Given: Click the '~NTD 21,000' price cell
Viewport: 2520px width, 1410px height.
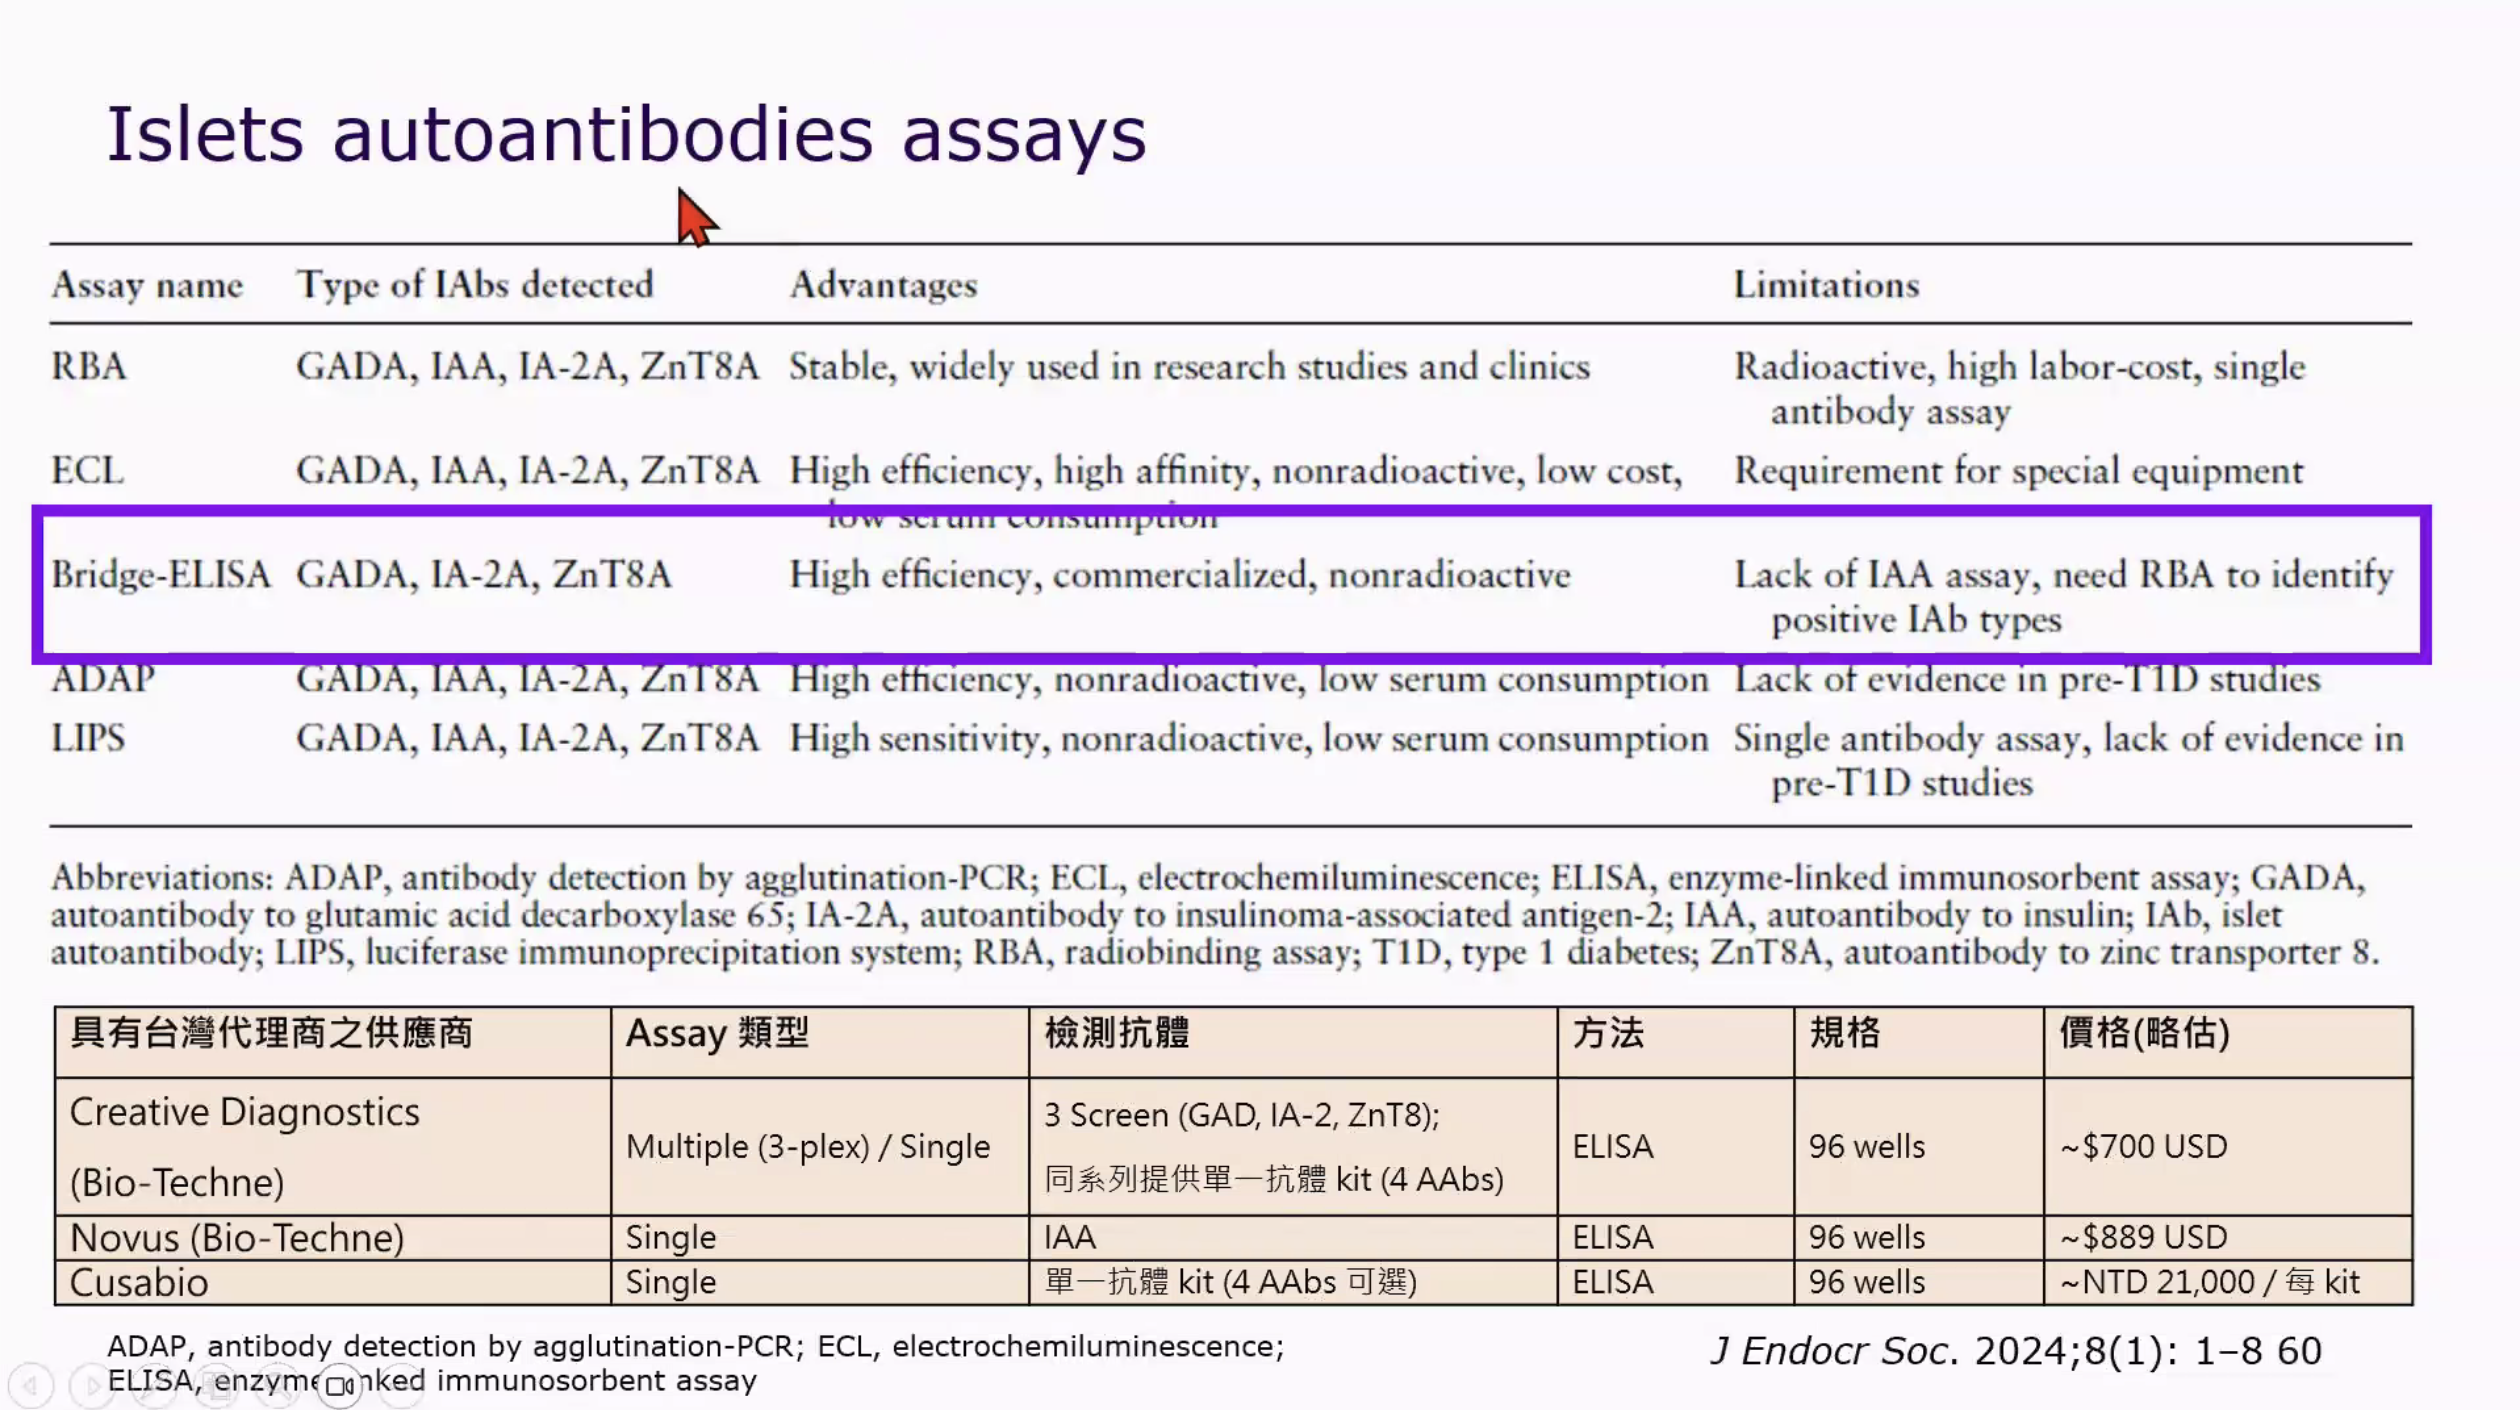Looking at the screenshot, I should coord(2209,1283).
